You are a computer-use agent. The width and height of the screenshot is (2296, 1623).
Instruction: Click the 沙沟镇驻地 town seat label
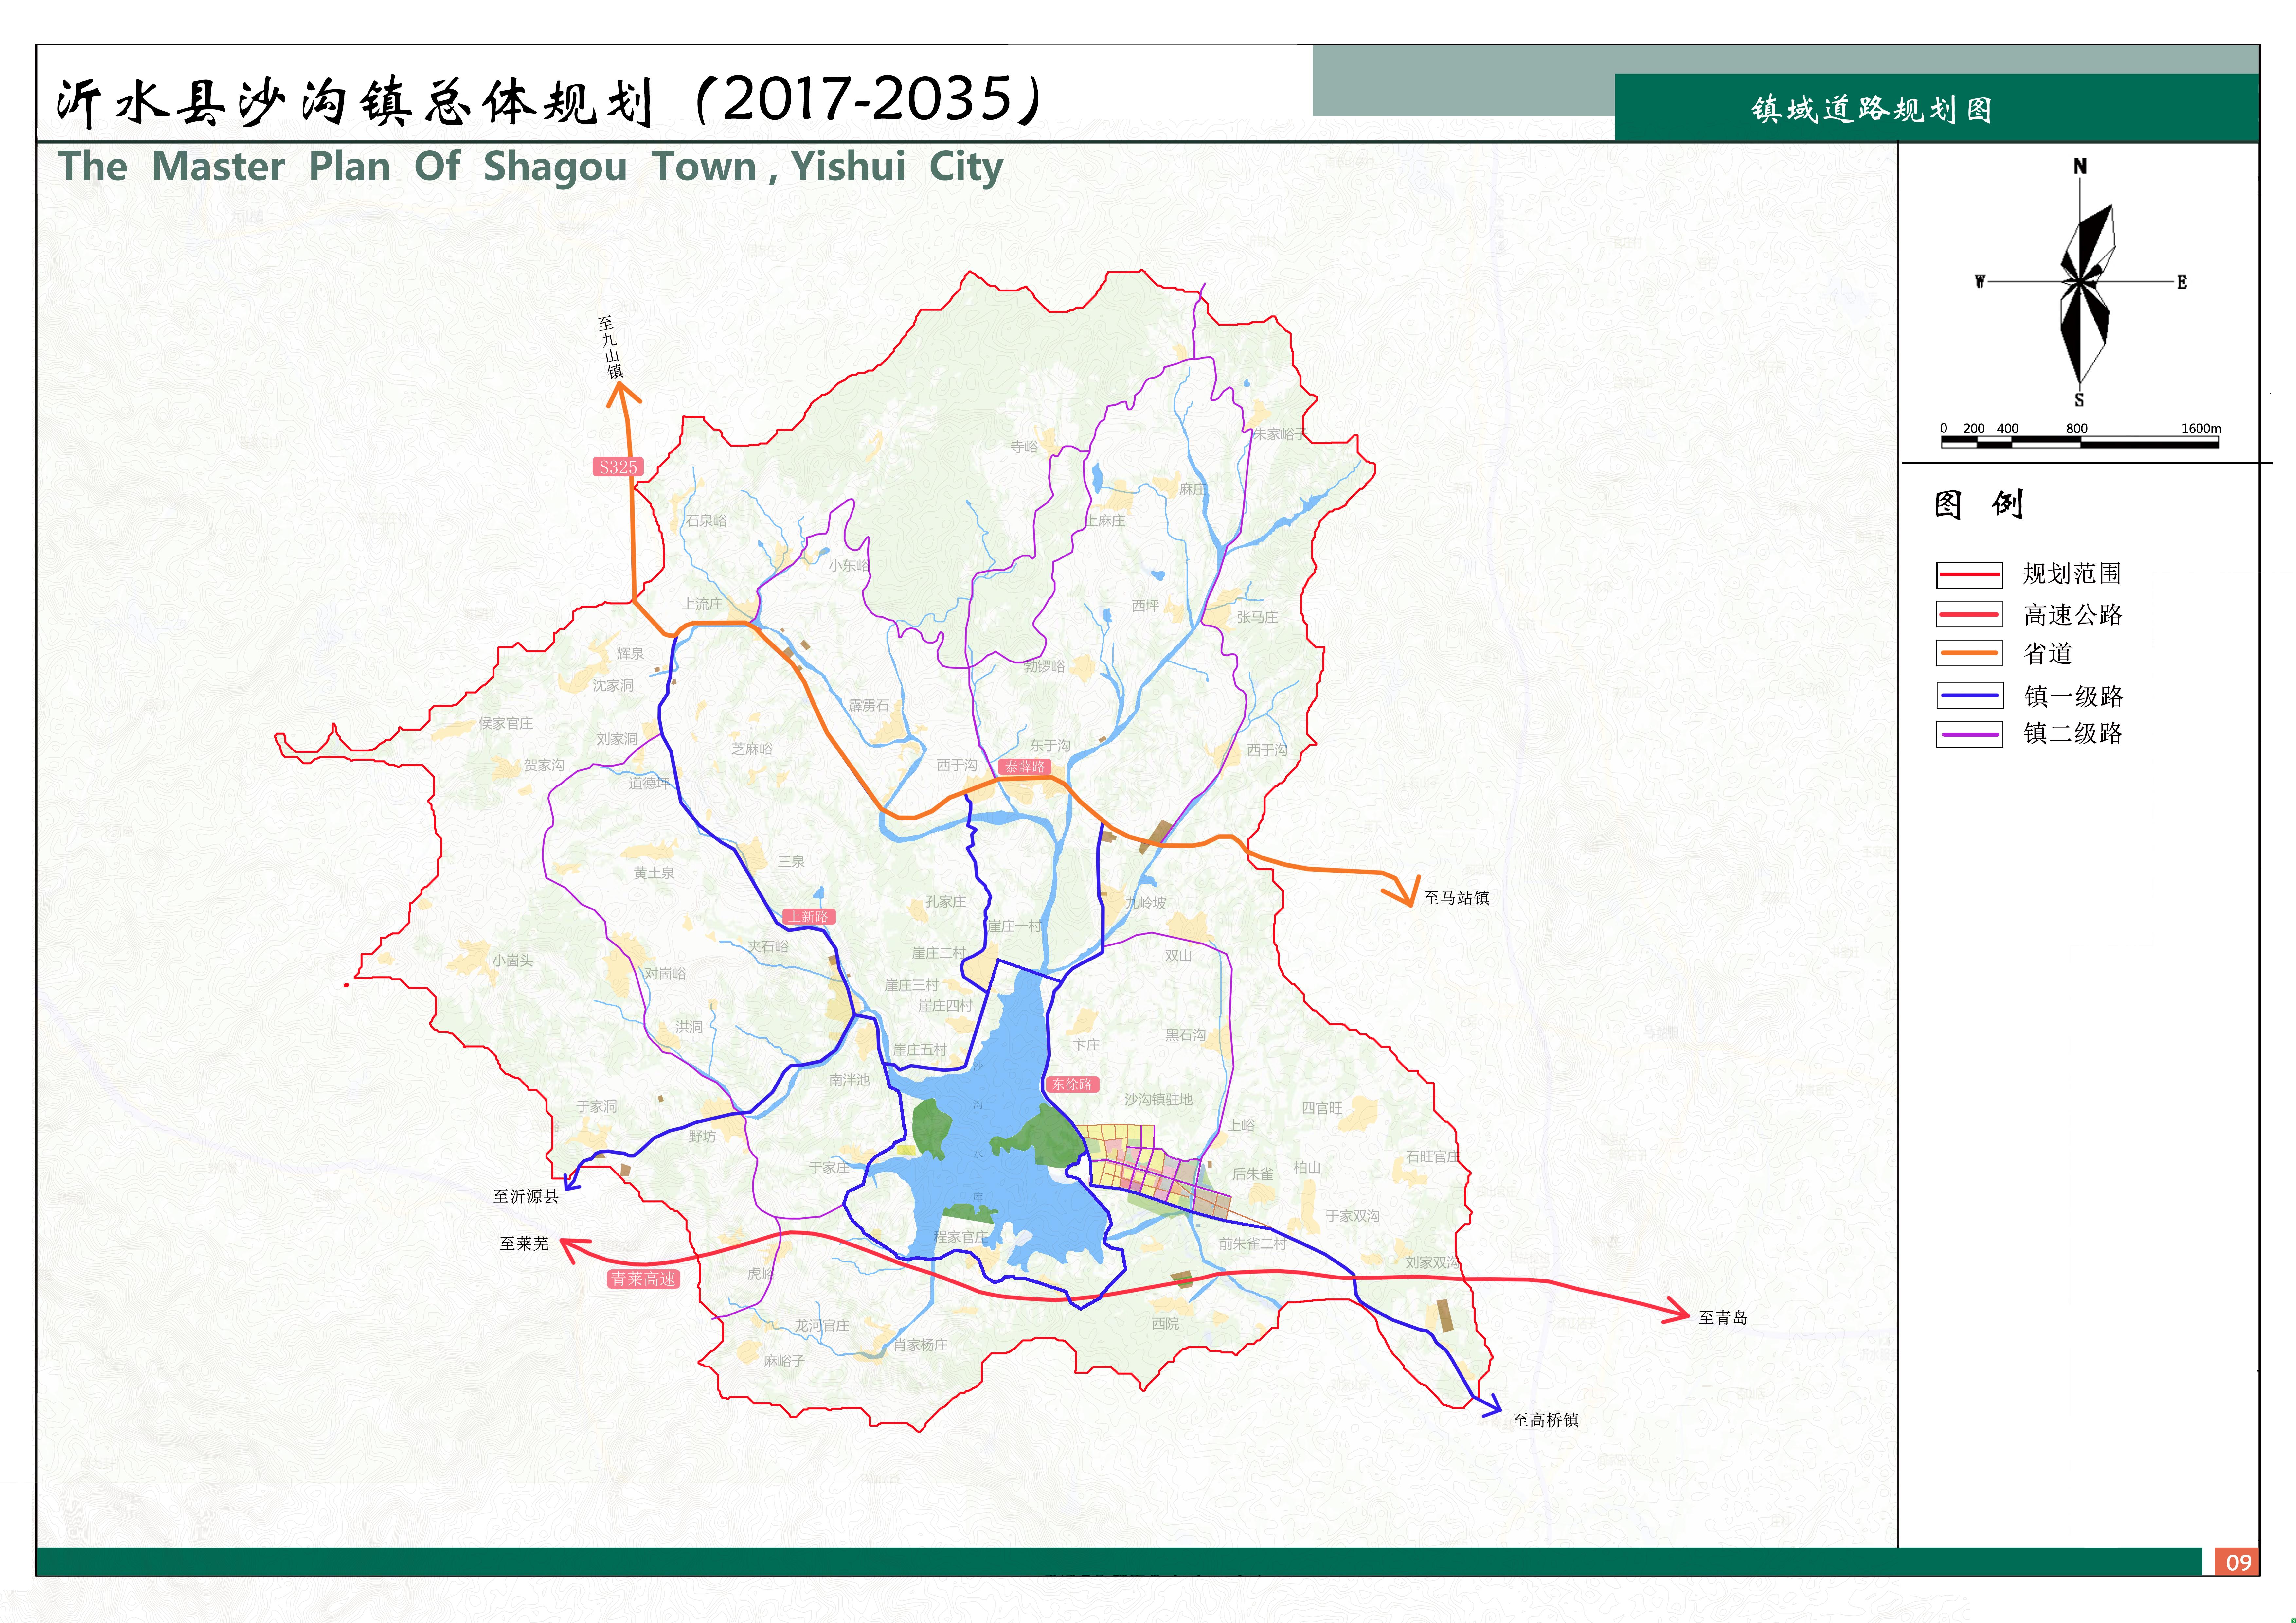[1158, 1099]
